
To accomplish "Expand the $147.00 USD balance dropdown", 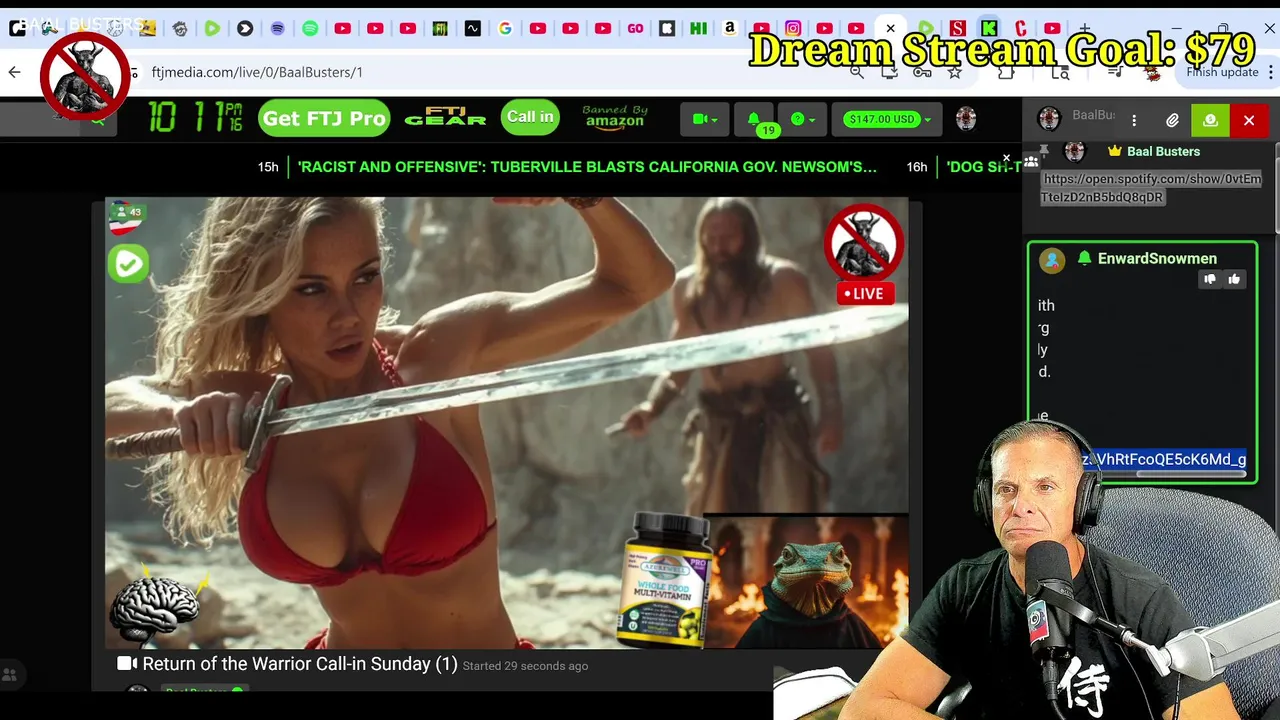I will point(888,119).
